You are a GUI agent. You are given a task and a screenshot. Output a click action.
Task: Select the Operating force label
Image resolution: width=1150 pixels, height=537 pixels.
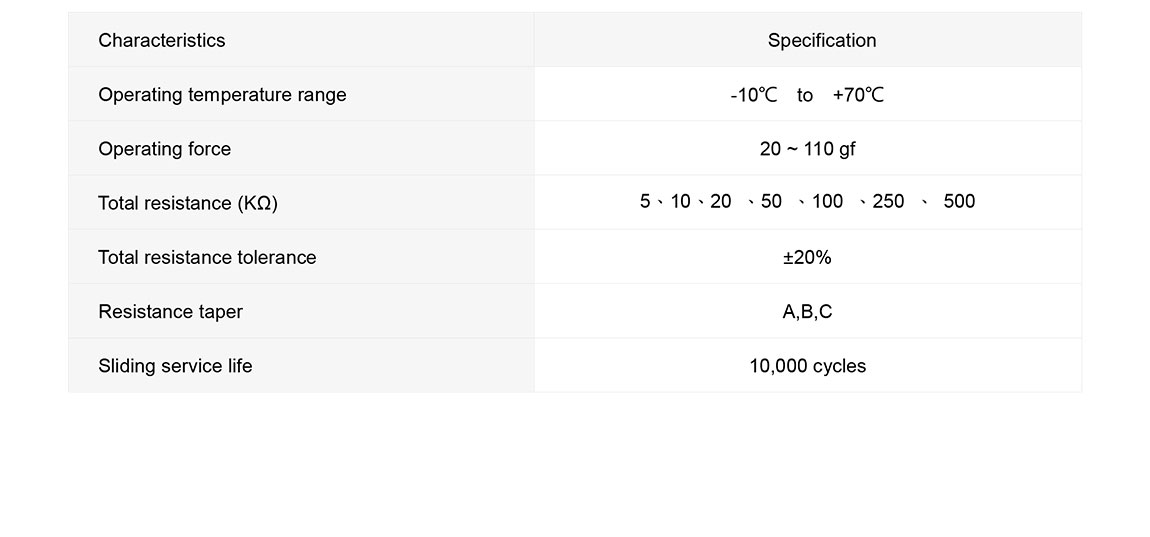coord(164,149)
